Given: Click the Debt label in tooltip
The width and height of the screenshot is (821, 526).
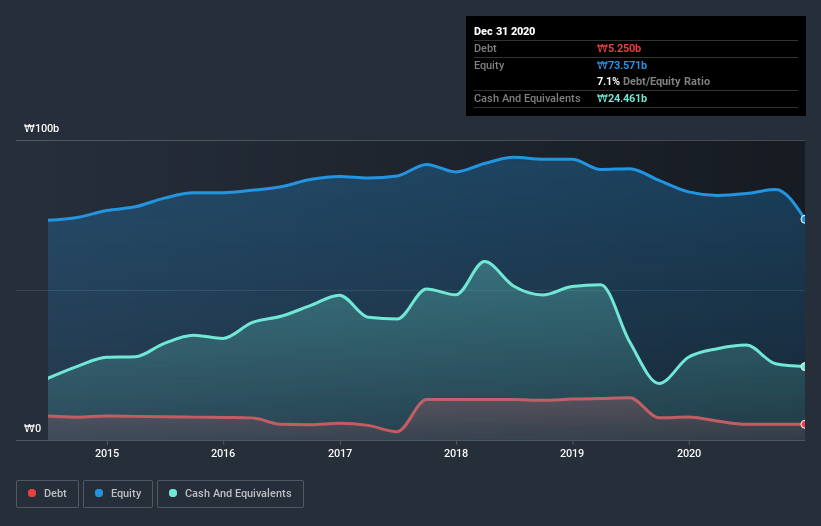Looking at the screenshot, I should [485, 48].
